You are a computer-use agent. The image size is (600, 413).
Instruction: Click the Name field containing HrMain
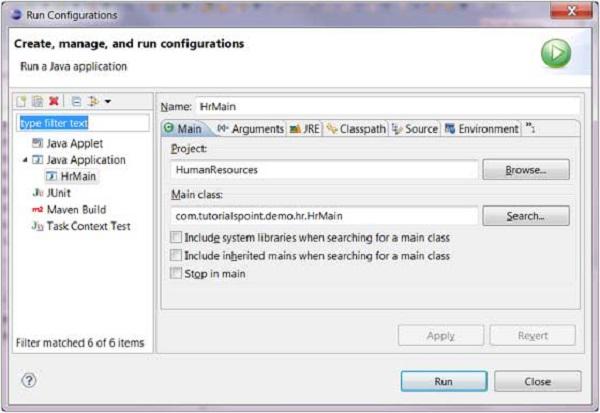[x=388, y=106]
